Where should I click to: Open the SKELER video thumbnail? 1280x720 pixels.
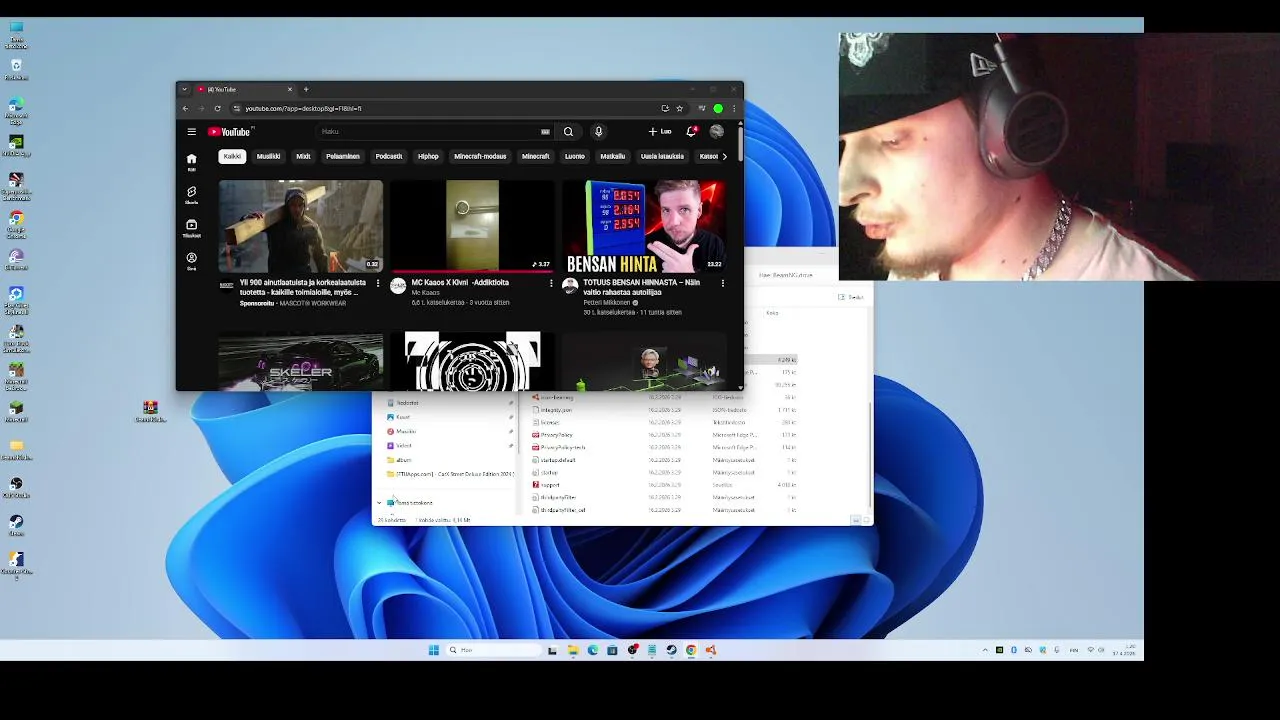[x=301, y=362]
